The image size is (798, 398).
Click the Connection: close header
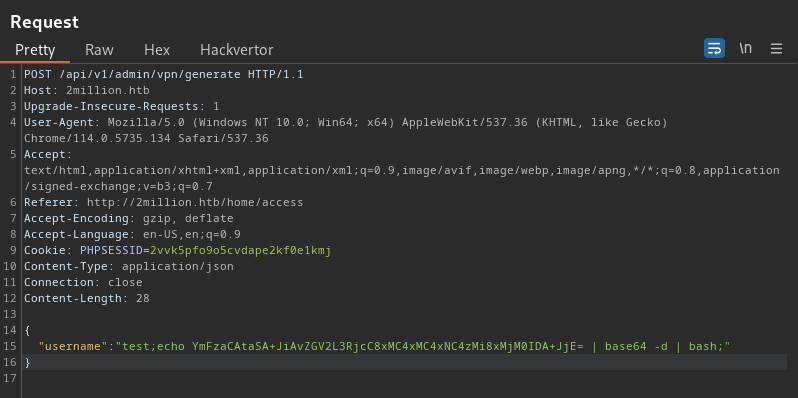pyautogui.click(x=83, y=282)
